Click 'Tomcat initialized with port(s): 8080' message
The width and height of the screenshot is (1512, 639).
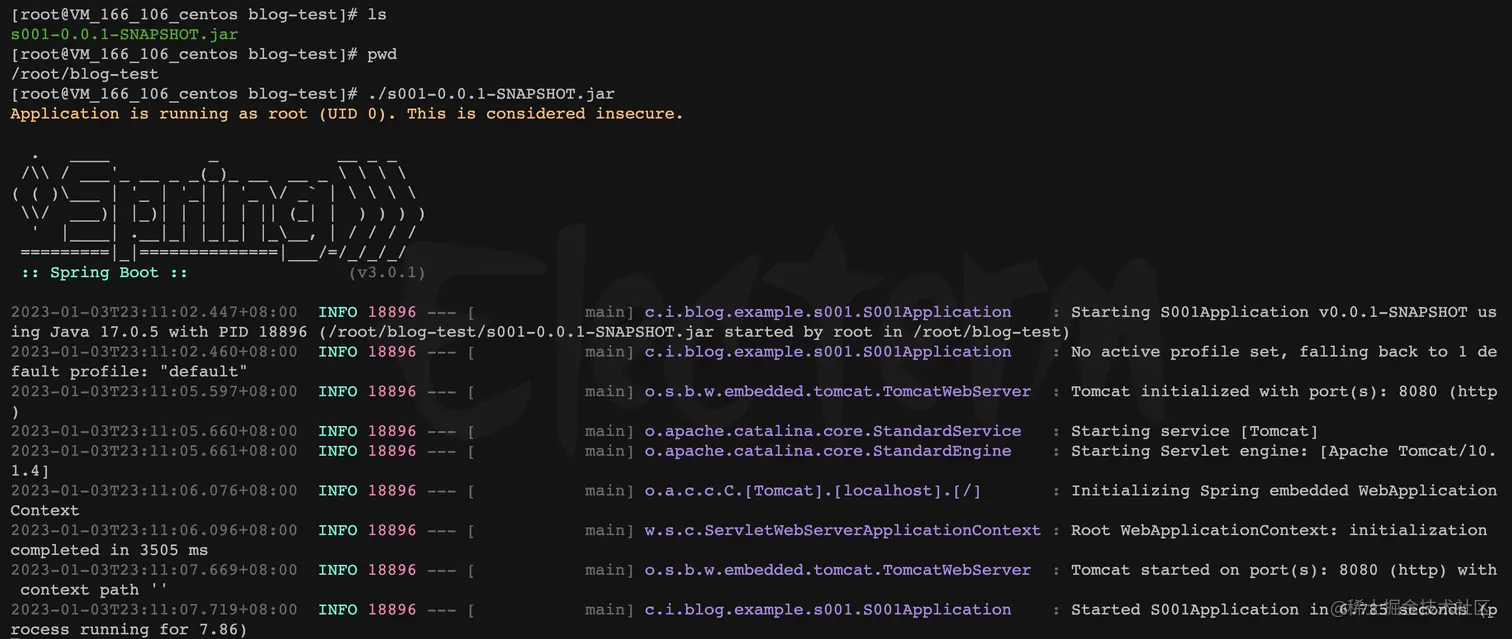1284,391
